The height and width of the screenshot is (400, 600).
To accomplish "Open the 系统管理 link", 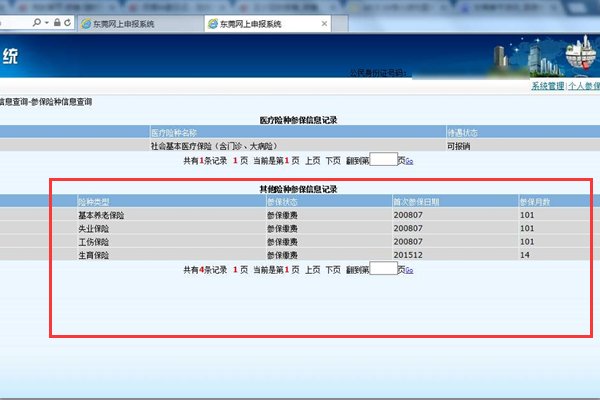I will (x=548, y=86).
